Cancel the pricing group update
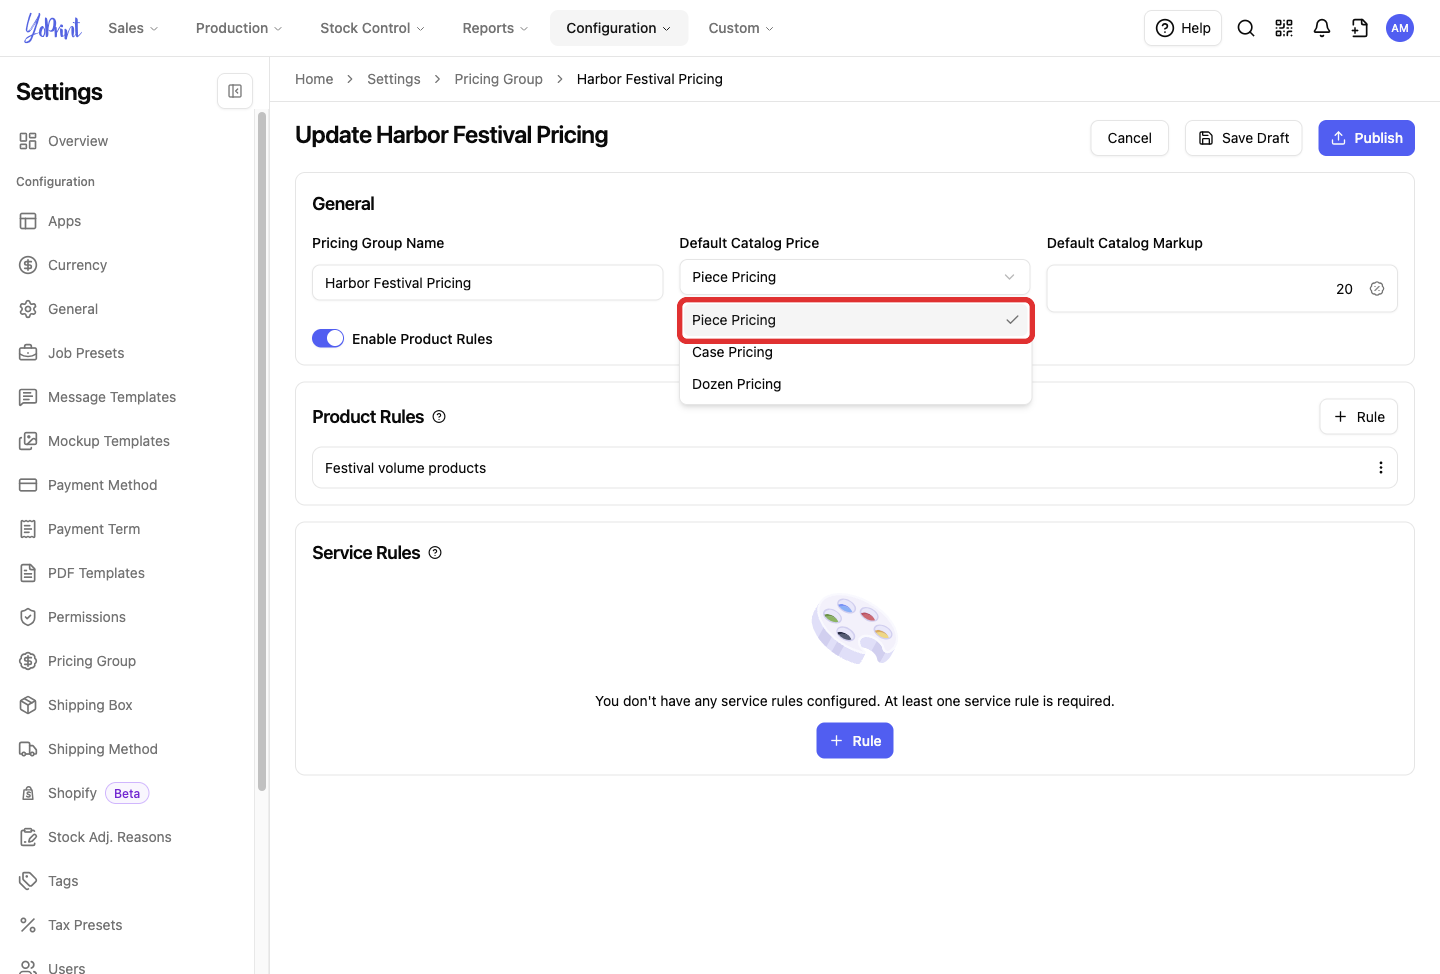Image resolution: width=1440 pixels, height=974 pixels. [1129, 138]
